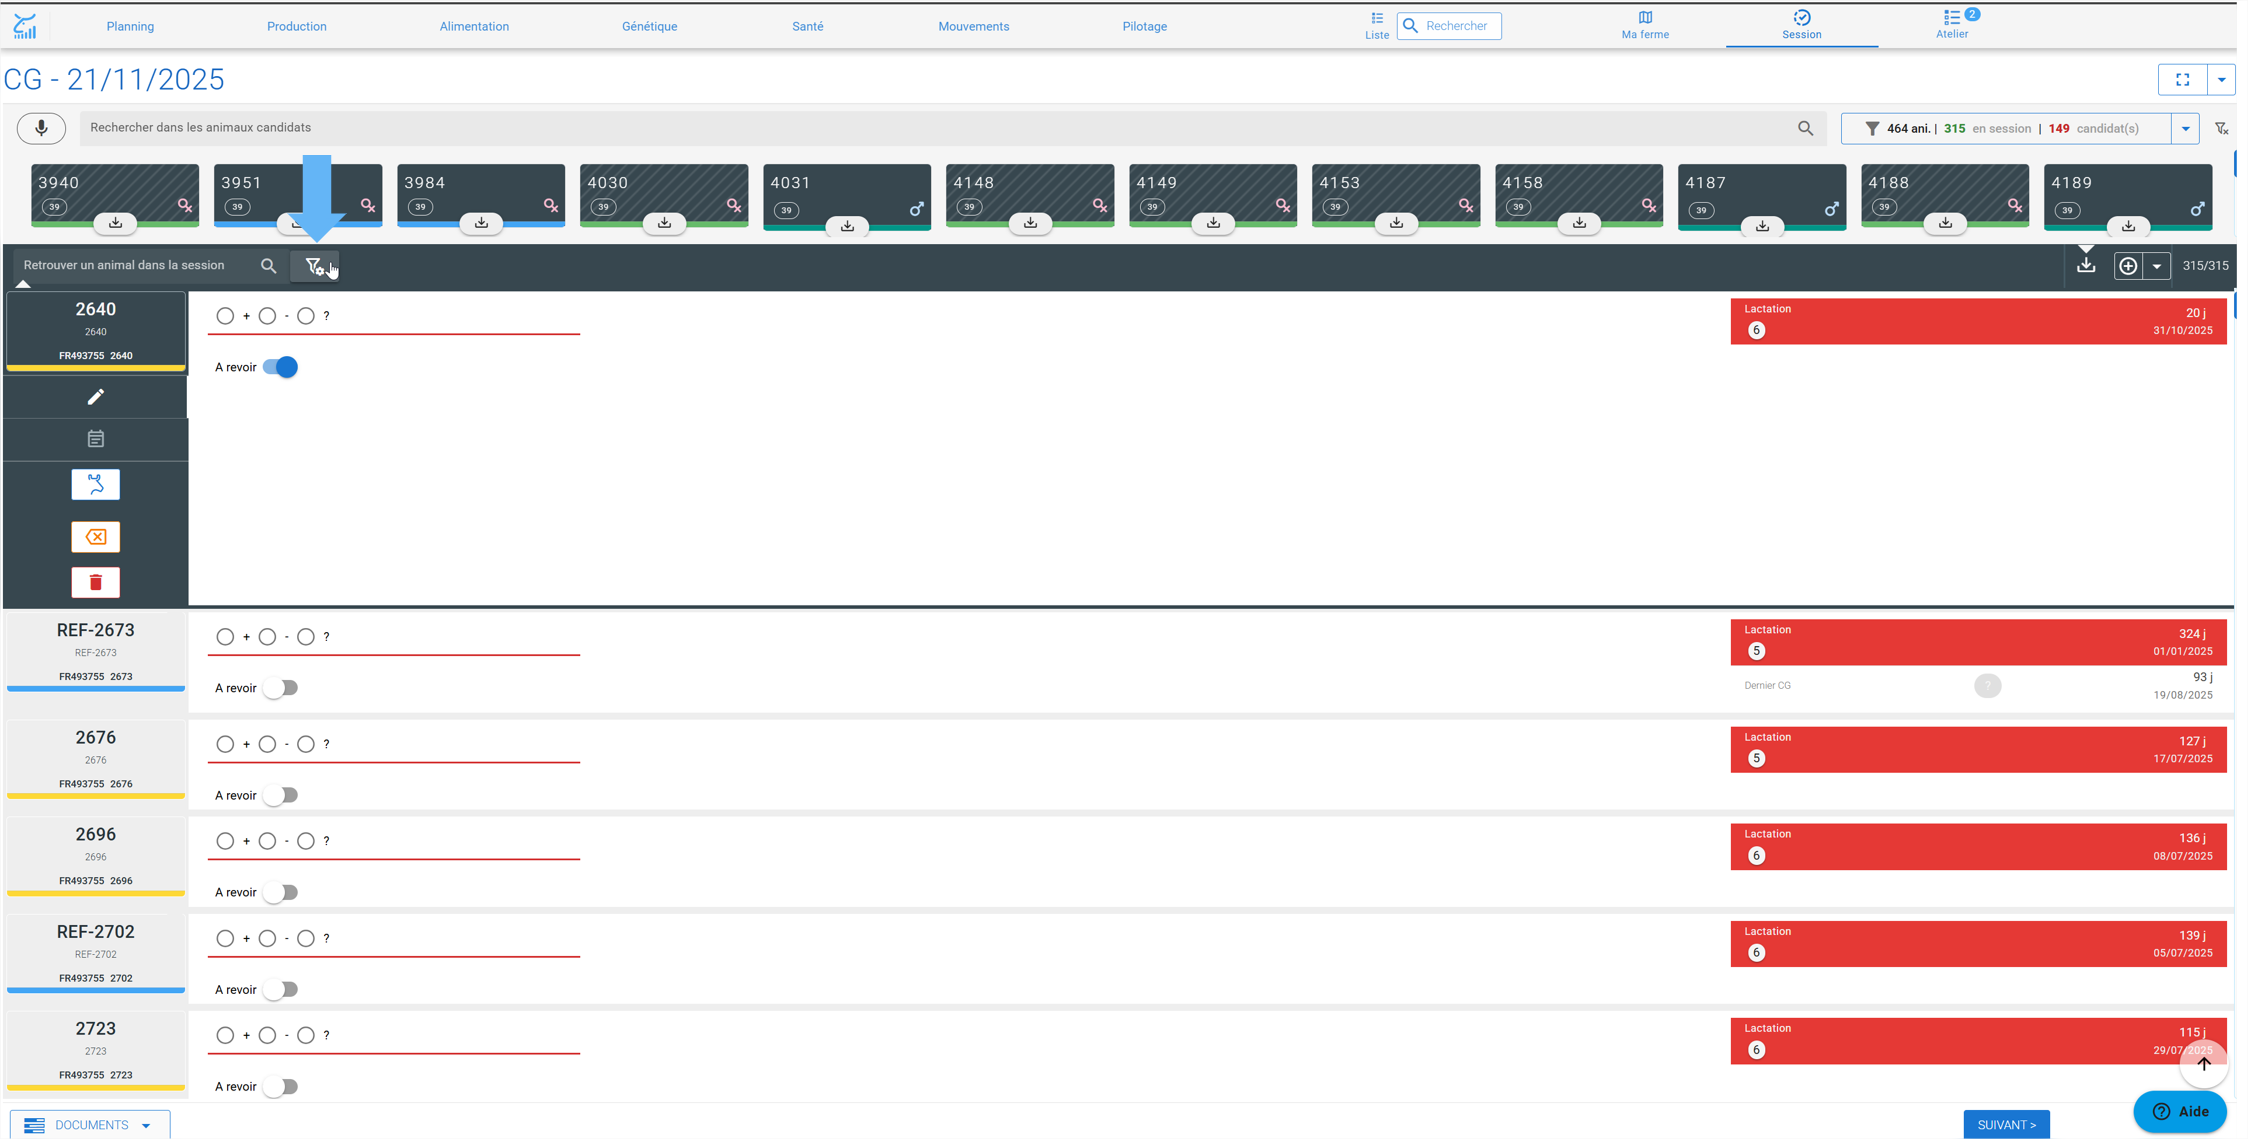This screenshot has height=1139, width=2248.
Task: Select the + radio for animal 2696
Action: 225,842
